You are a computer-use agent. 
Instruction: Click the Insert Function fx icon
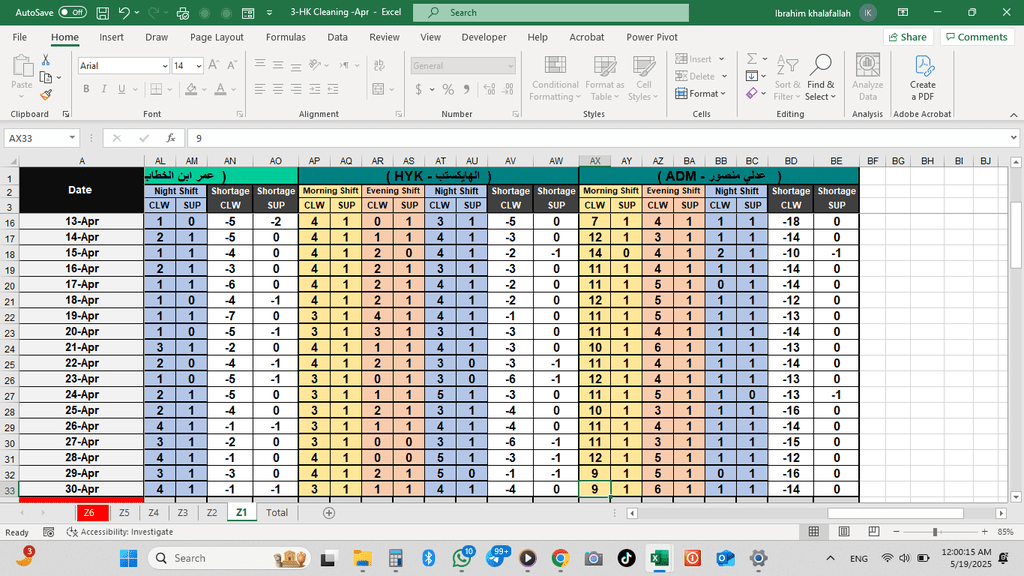(171, 138)
